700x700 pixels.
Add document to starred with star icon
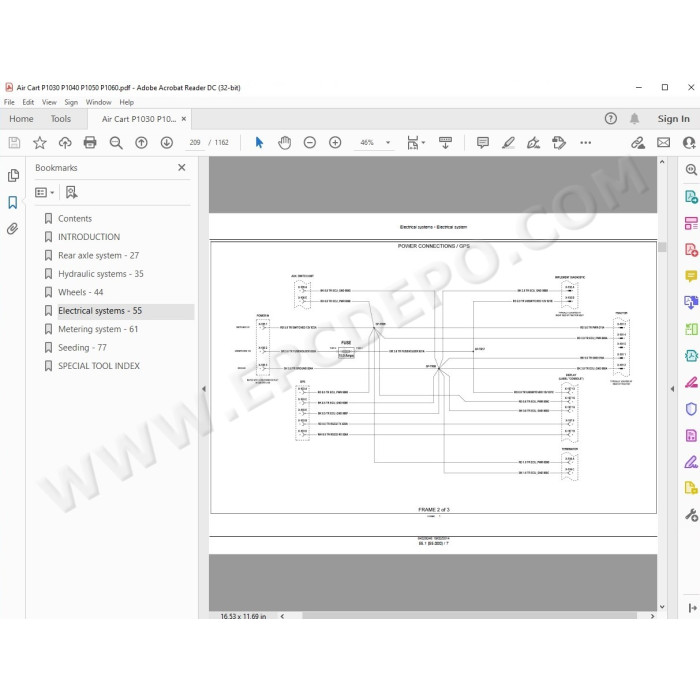(x=40, y=142)
